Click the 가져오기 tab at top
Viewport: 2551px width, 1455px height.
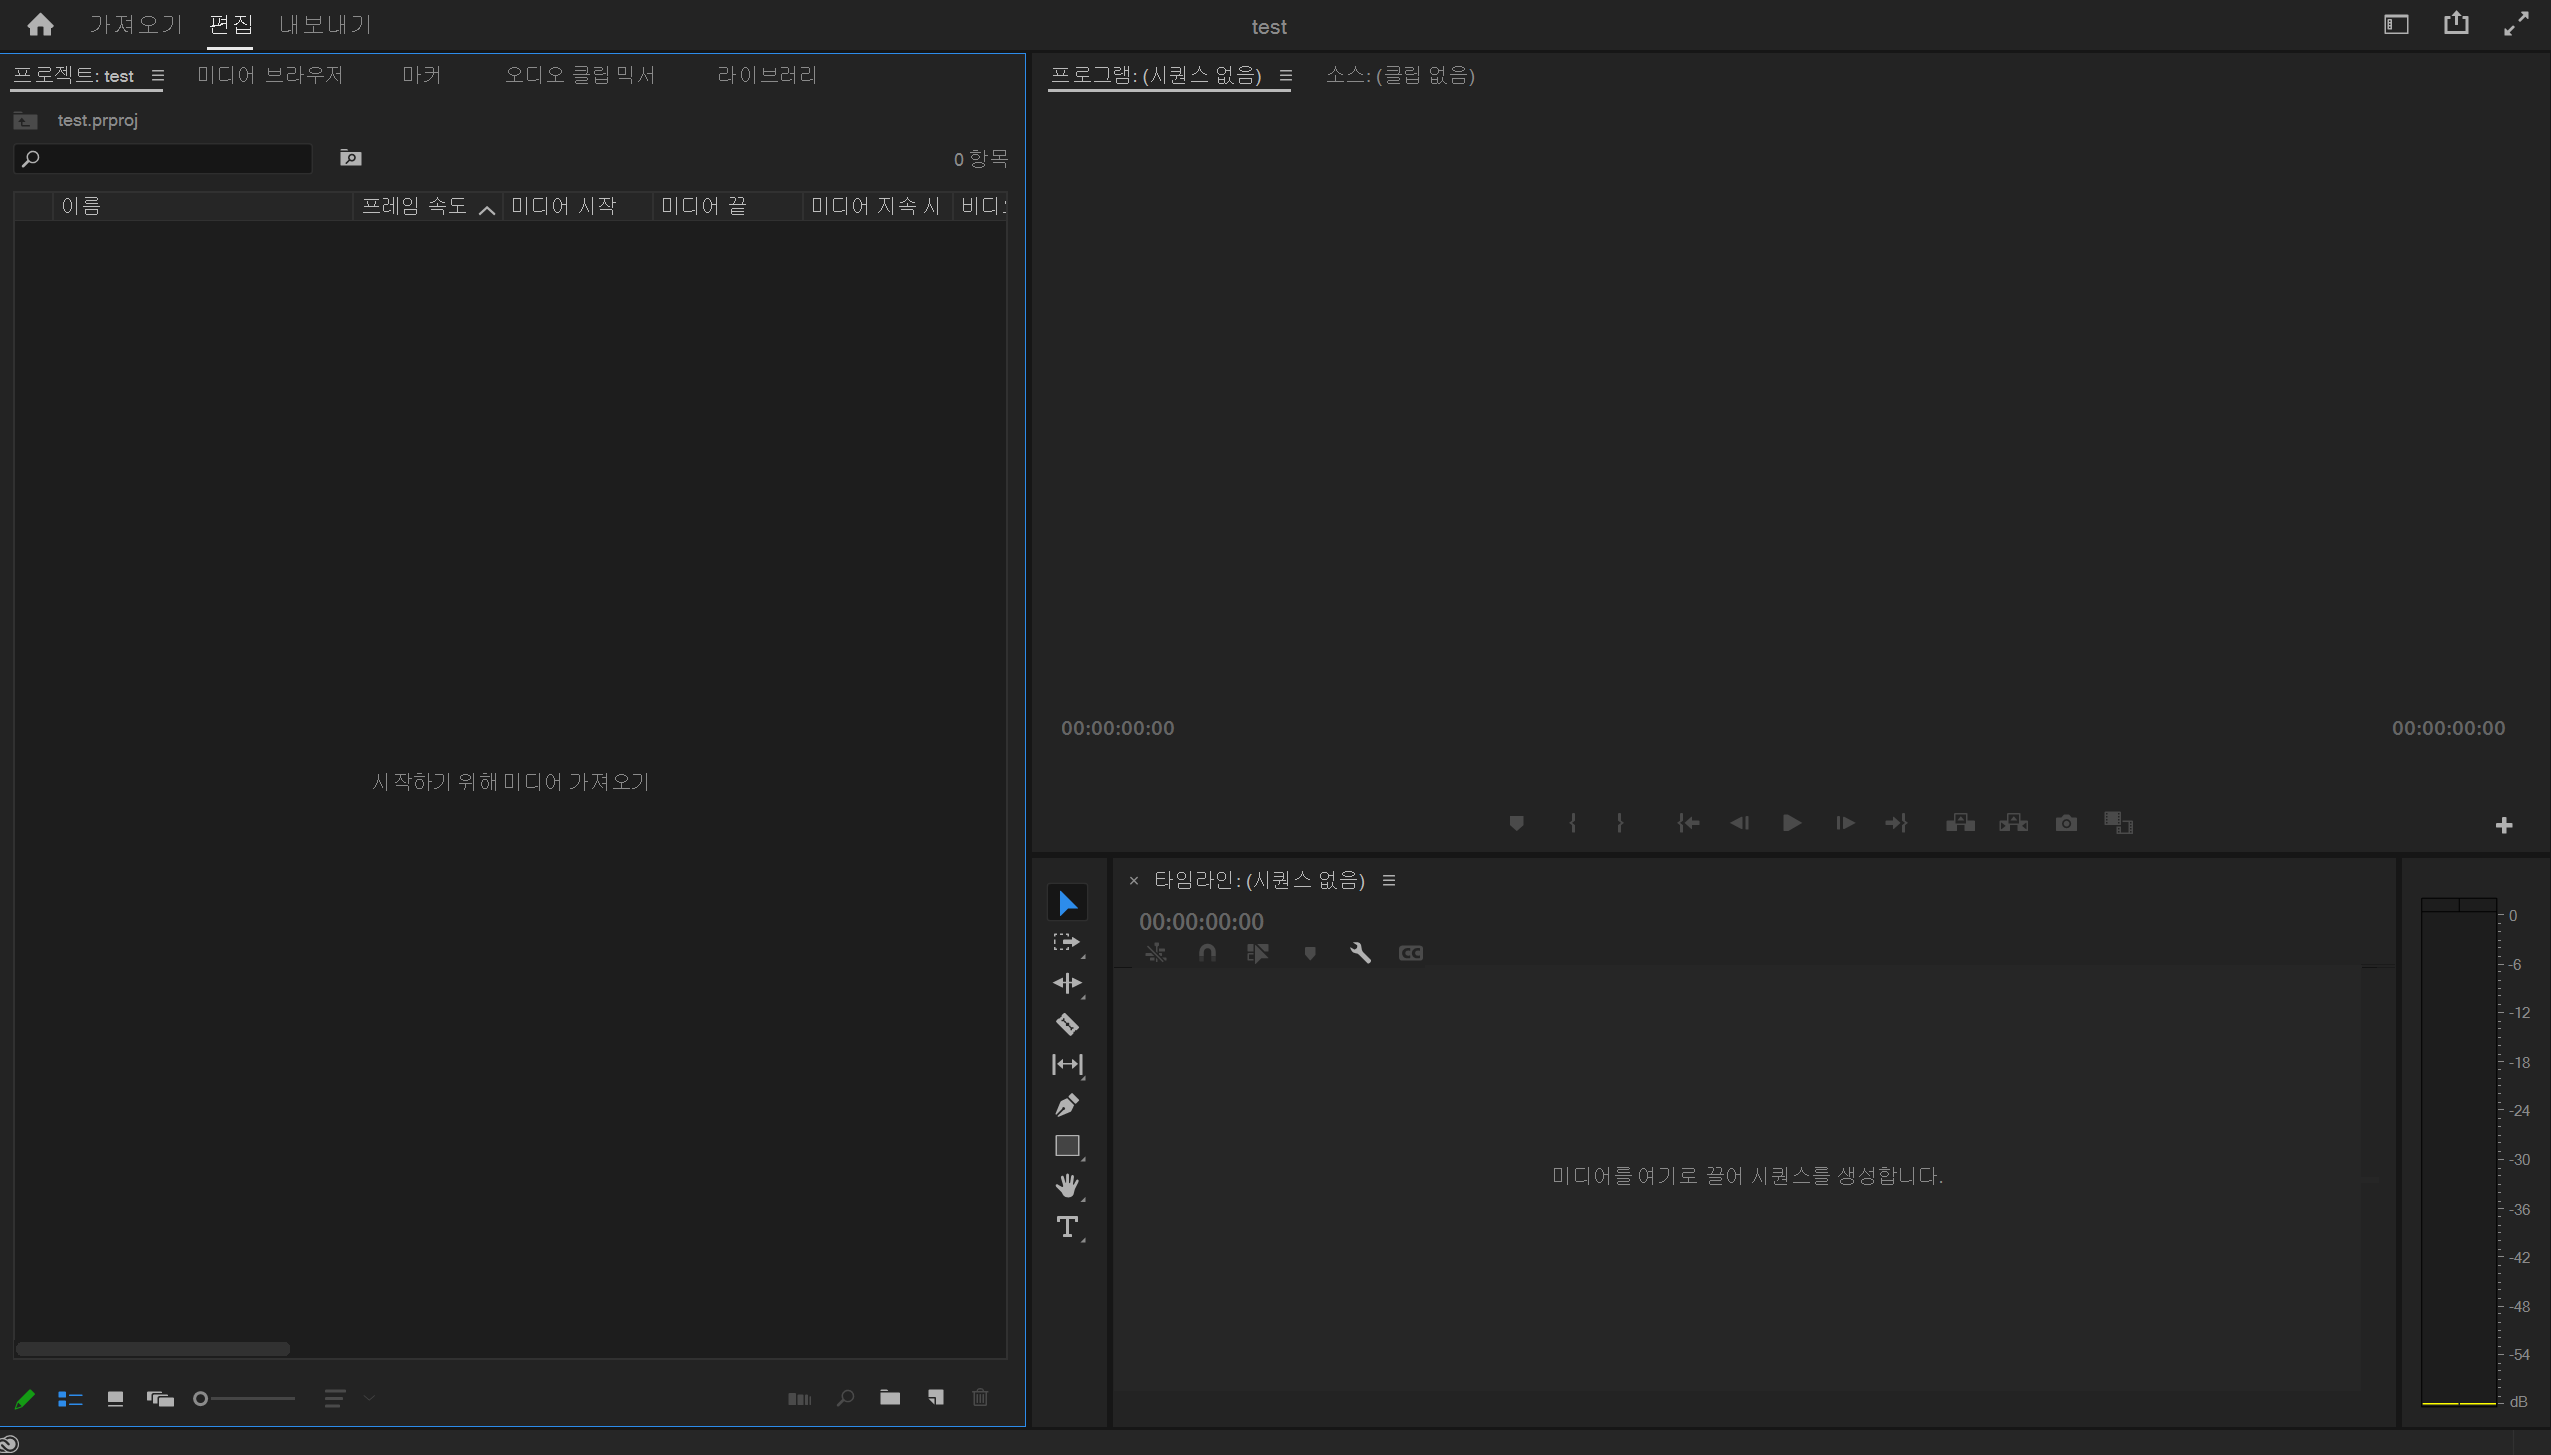[x=136, y=25]
